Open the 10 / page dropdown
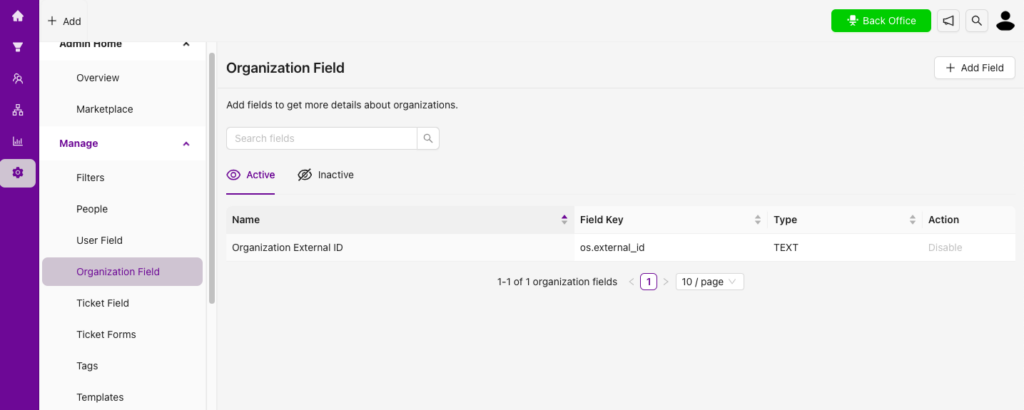Viewport: 1024px width, 410px height. [x=710, y=282]
